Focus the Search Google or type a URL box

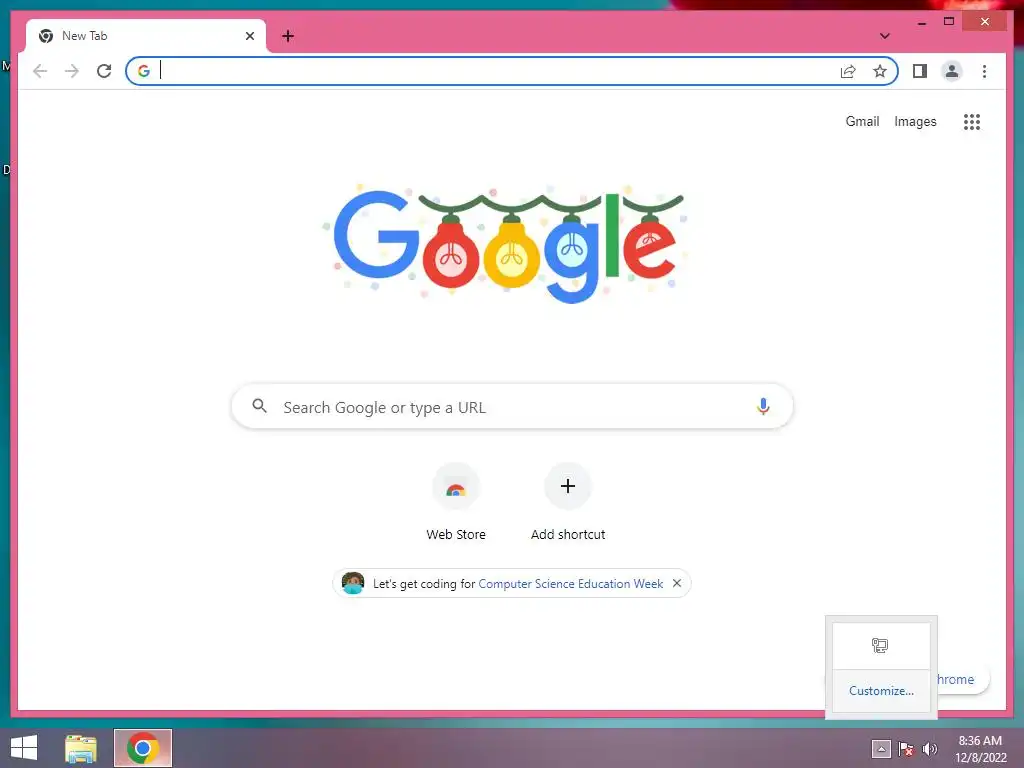(512, 406)
